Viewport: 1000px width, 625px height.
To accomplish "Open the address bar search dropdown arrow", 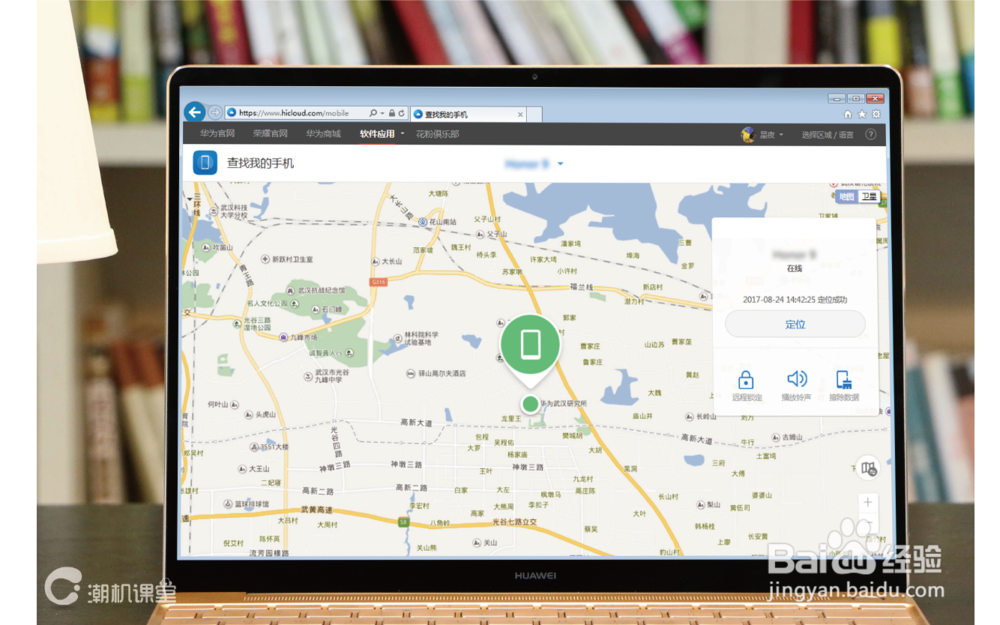I will coord(382,114).
